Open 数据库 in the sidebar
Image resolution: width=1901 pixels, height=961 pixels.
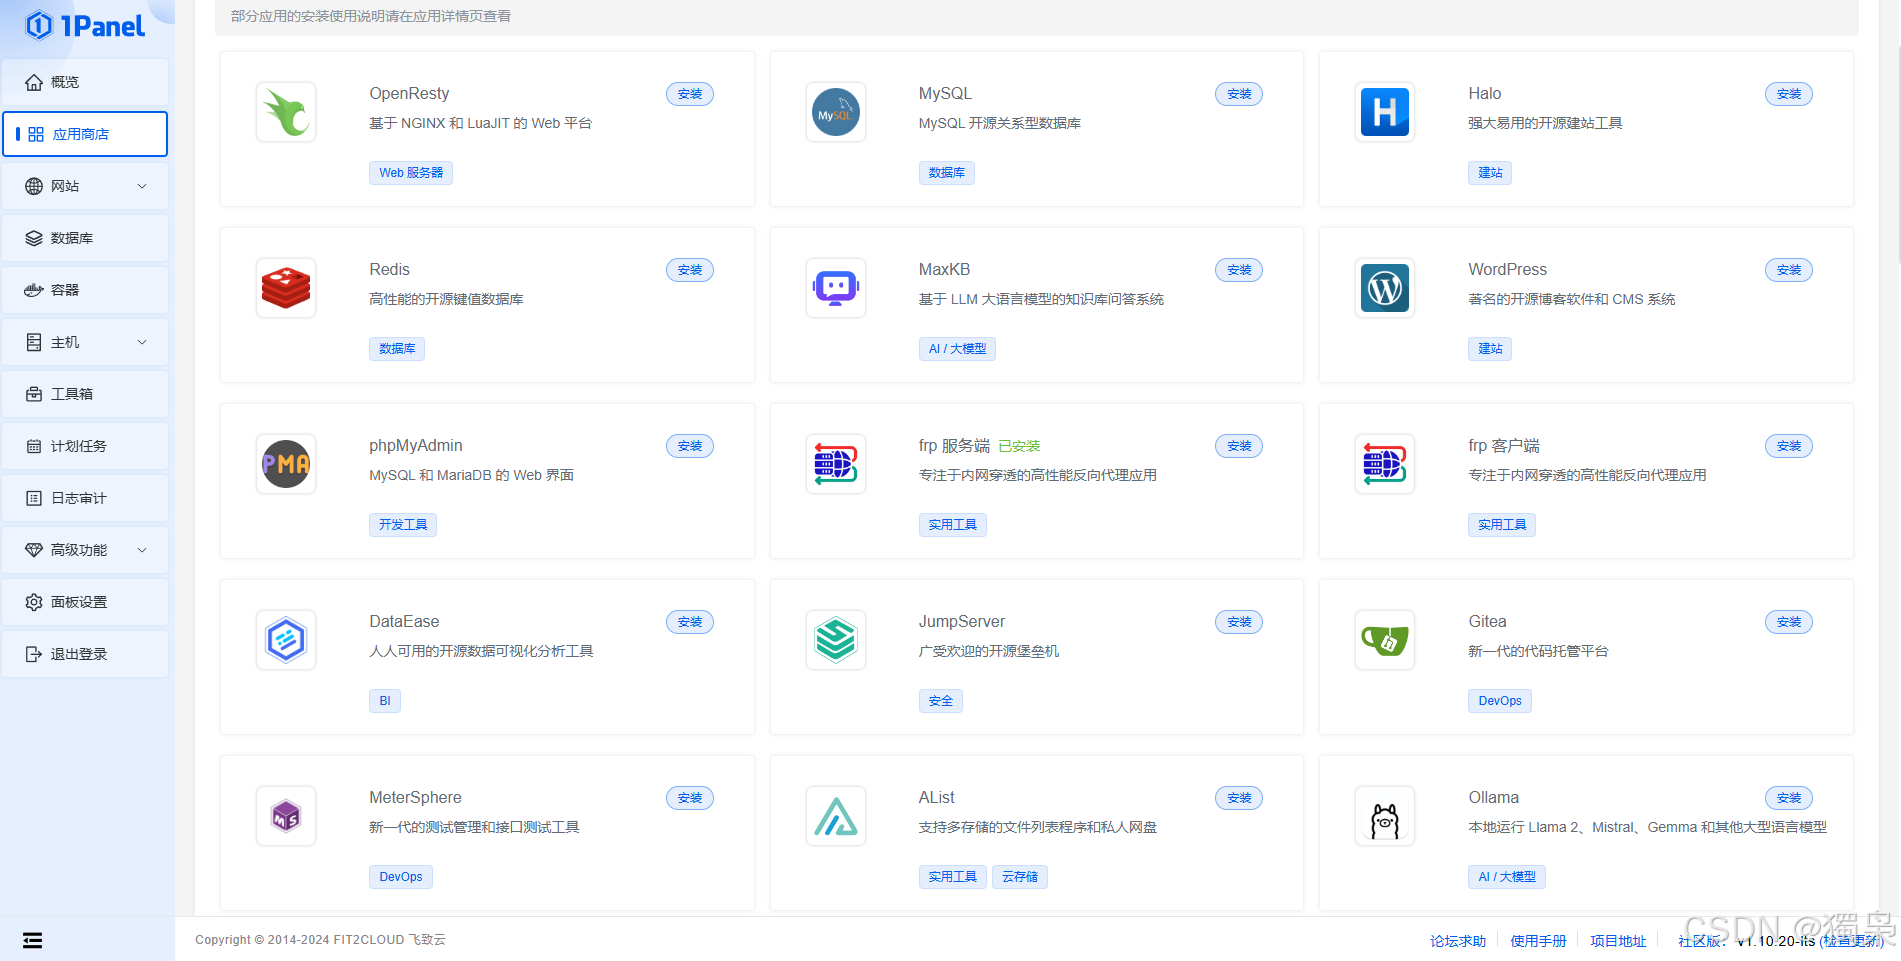coord(85,238)
